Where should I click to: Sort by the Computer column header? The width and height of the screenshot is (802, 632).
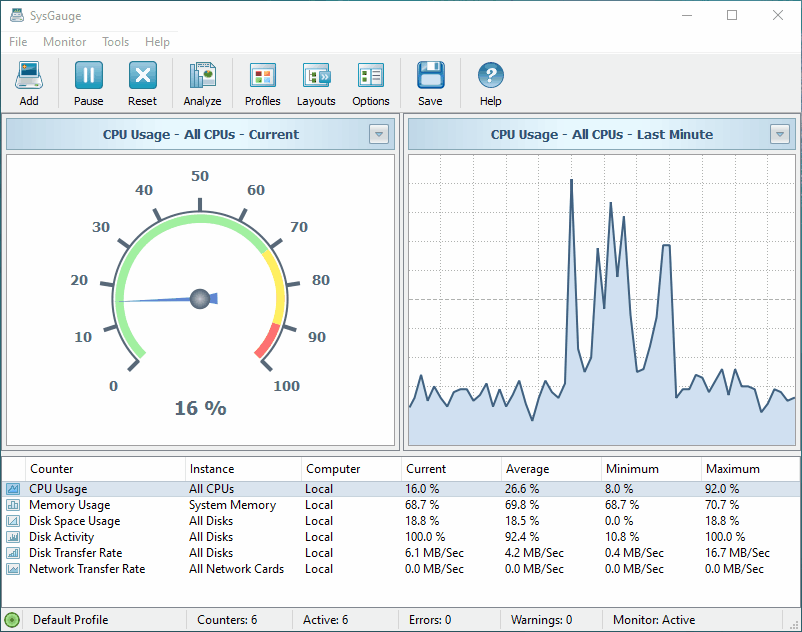click(351, 469)
